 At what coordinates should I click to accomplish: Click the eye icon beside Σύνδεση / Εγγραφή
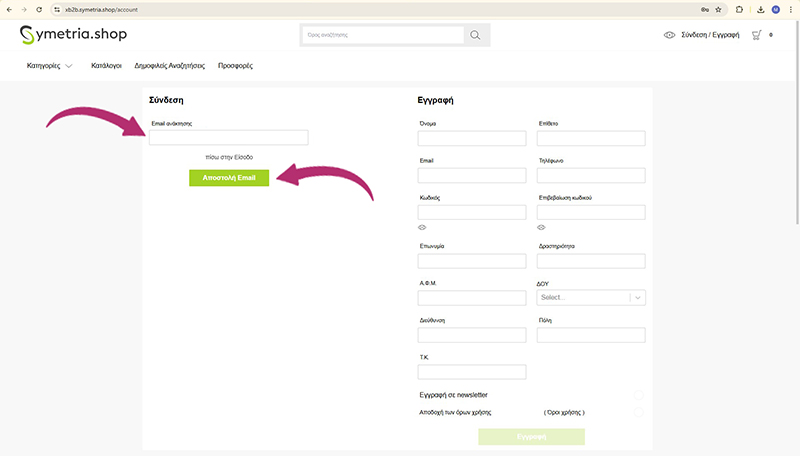tap(669, 35)
